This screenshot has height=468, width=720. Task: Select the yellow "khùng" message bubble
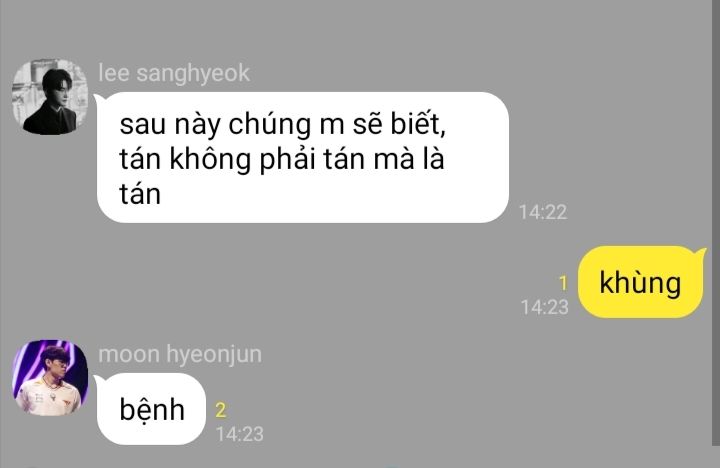[641, 282]
